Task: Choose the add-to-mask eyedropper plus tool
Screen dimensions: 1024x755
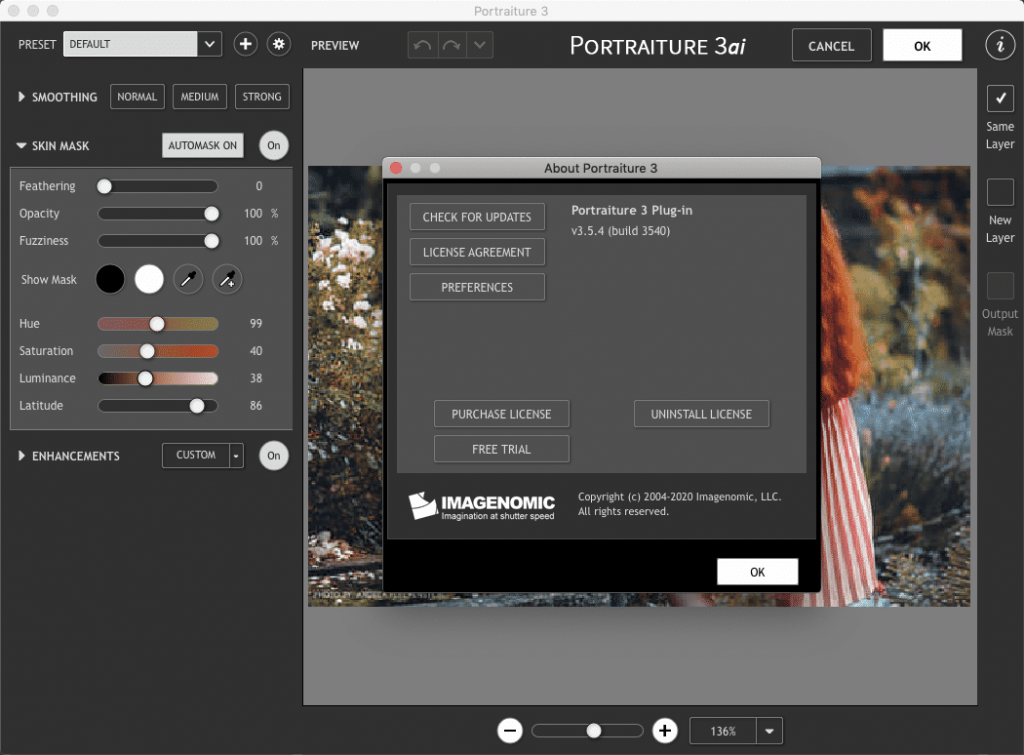Action: (227, 280)
